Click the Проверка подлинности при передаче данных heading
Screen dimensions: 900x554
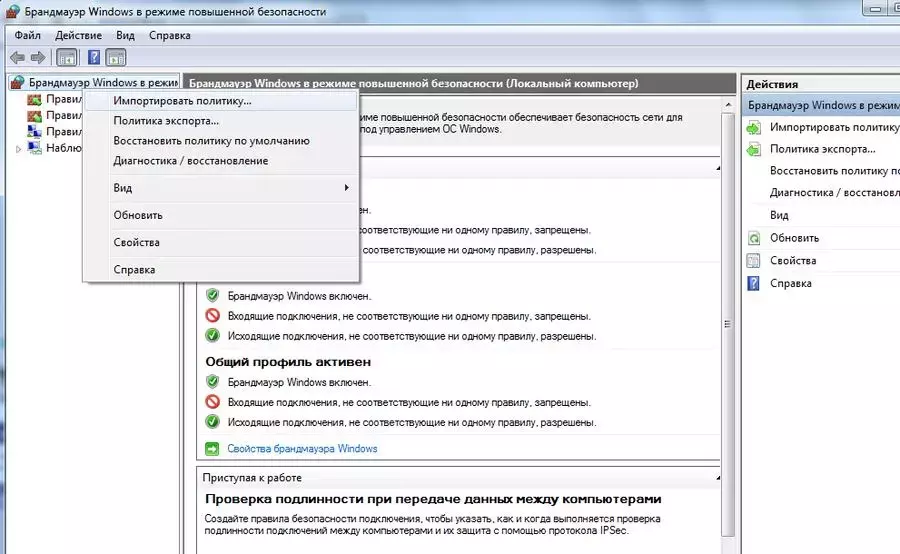(433, 499)
